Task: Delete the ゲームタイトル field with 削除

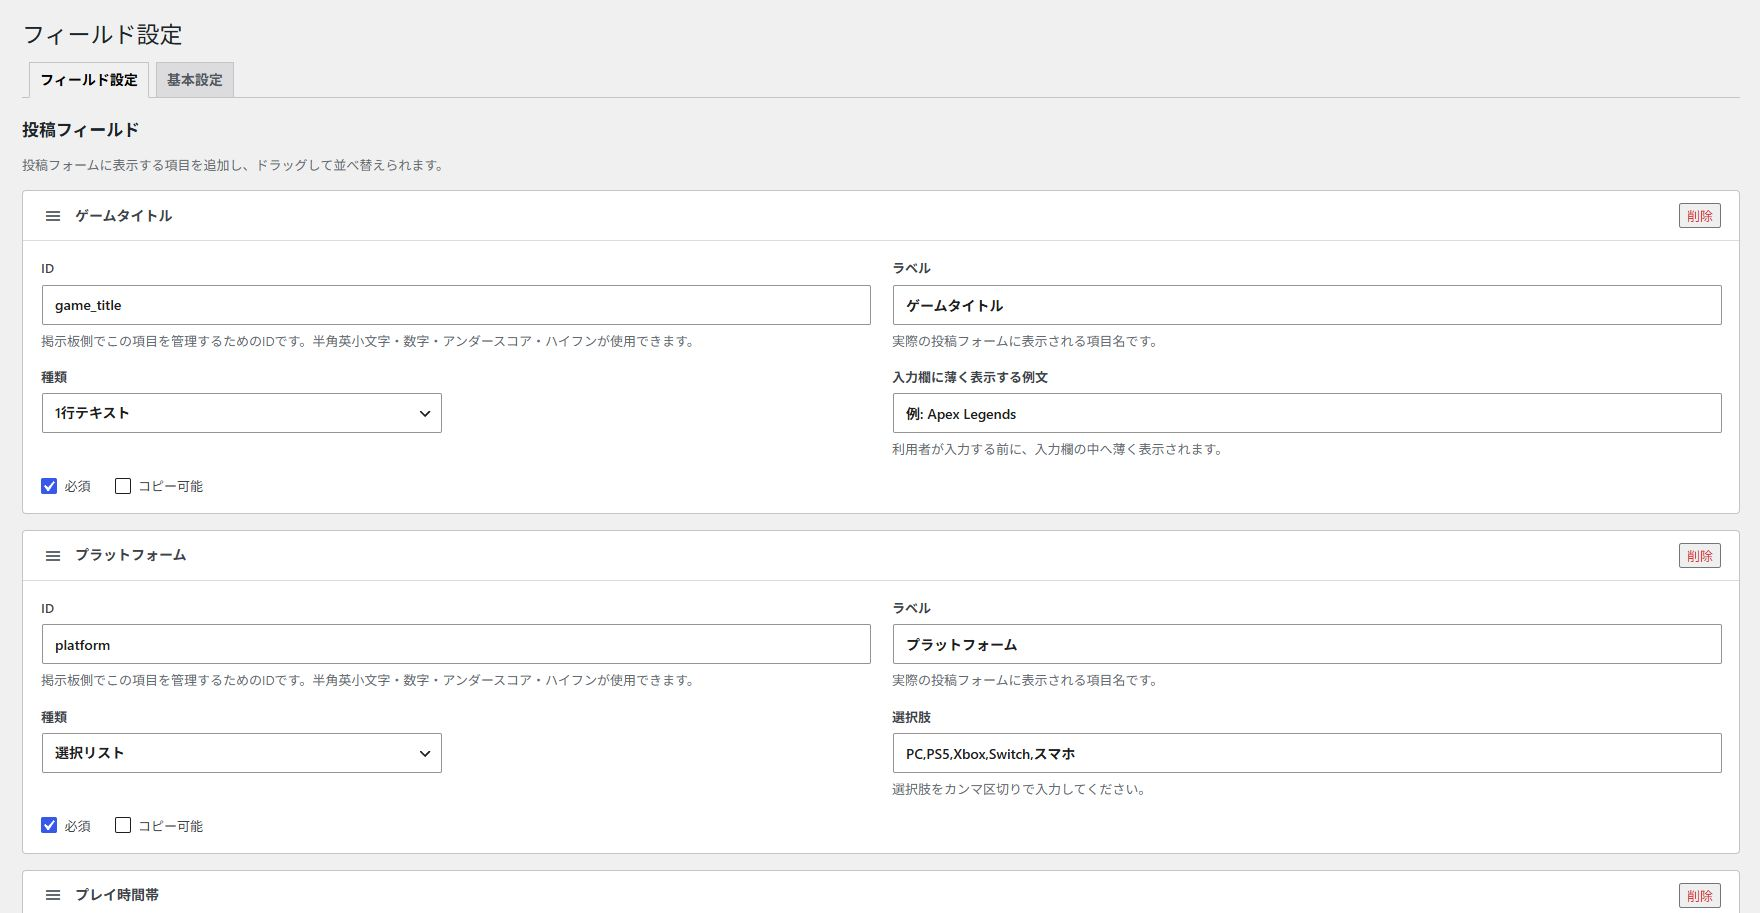Action: point(1700,216)
